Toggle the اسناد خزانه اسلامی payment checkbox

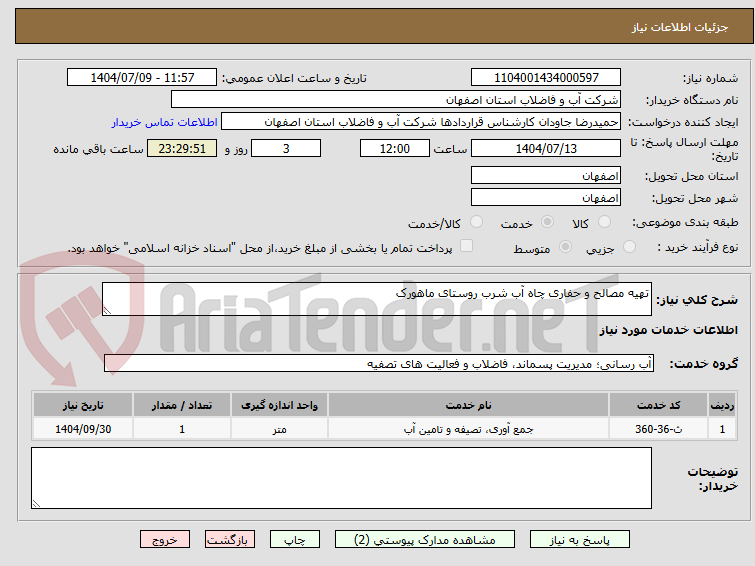[466, 246]
